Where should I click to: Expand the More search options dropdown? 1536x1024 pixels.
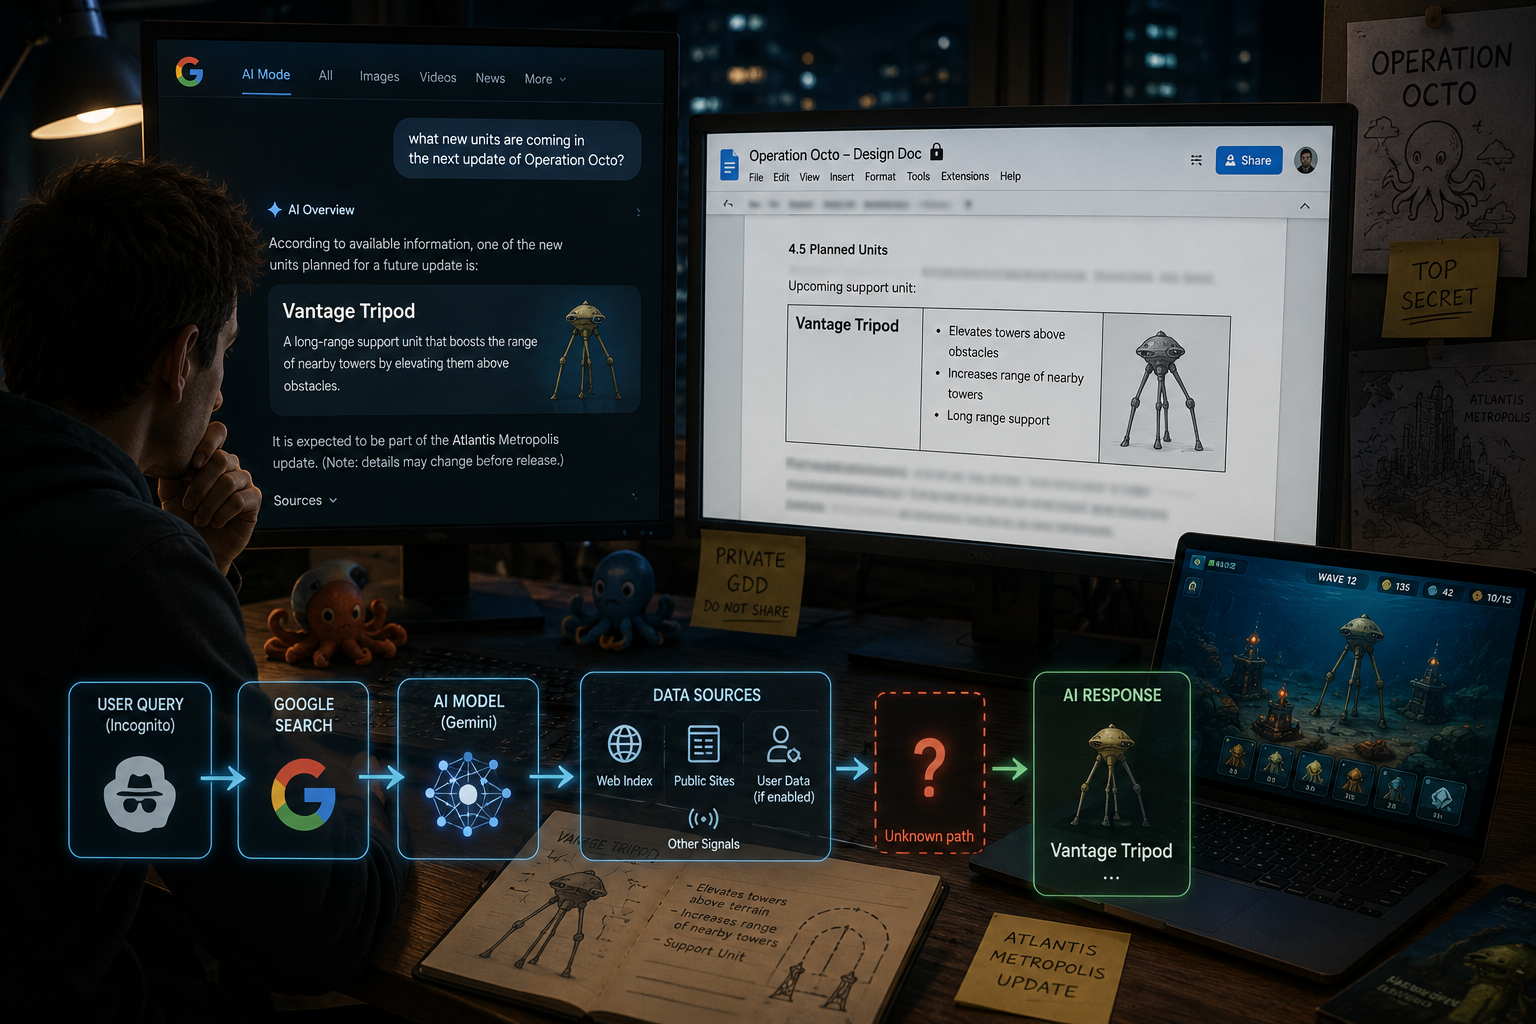[545, 79]
